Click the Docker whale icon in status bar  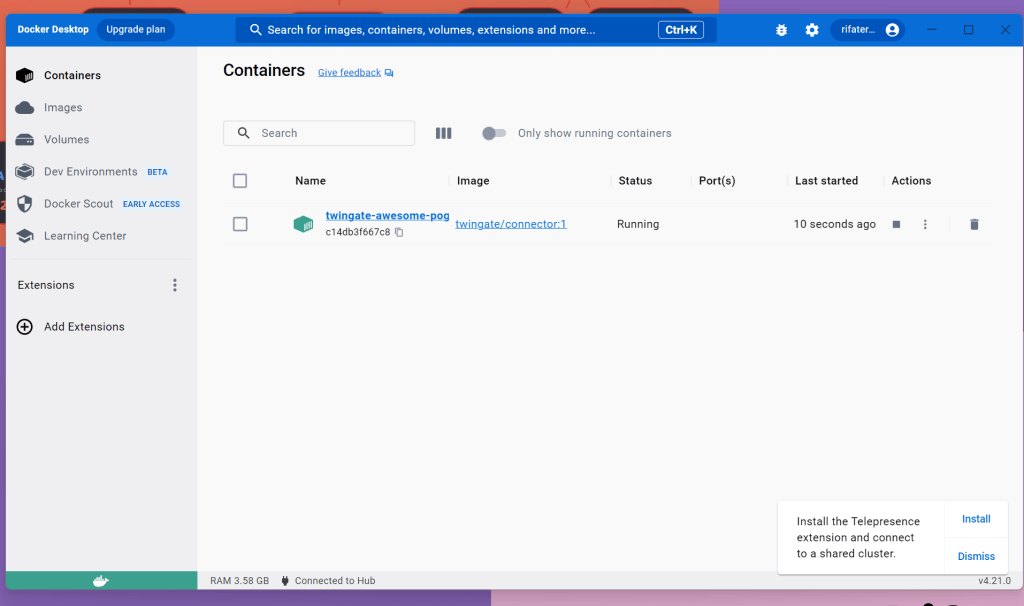(101, 581)
